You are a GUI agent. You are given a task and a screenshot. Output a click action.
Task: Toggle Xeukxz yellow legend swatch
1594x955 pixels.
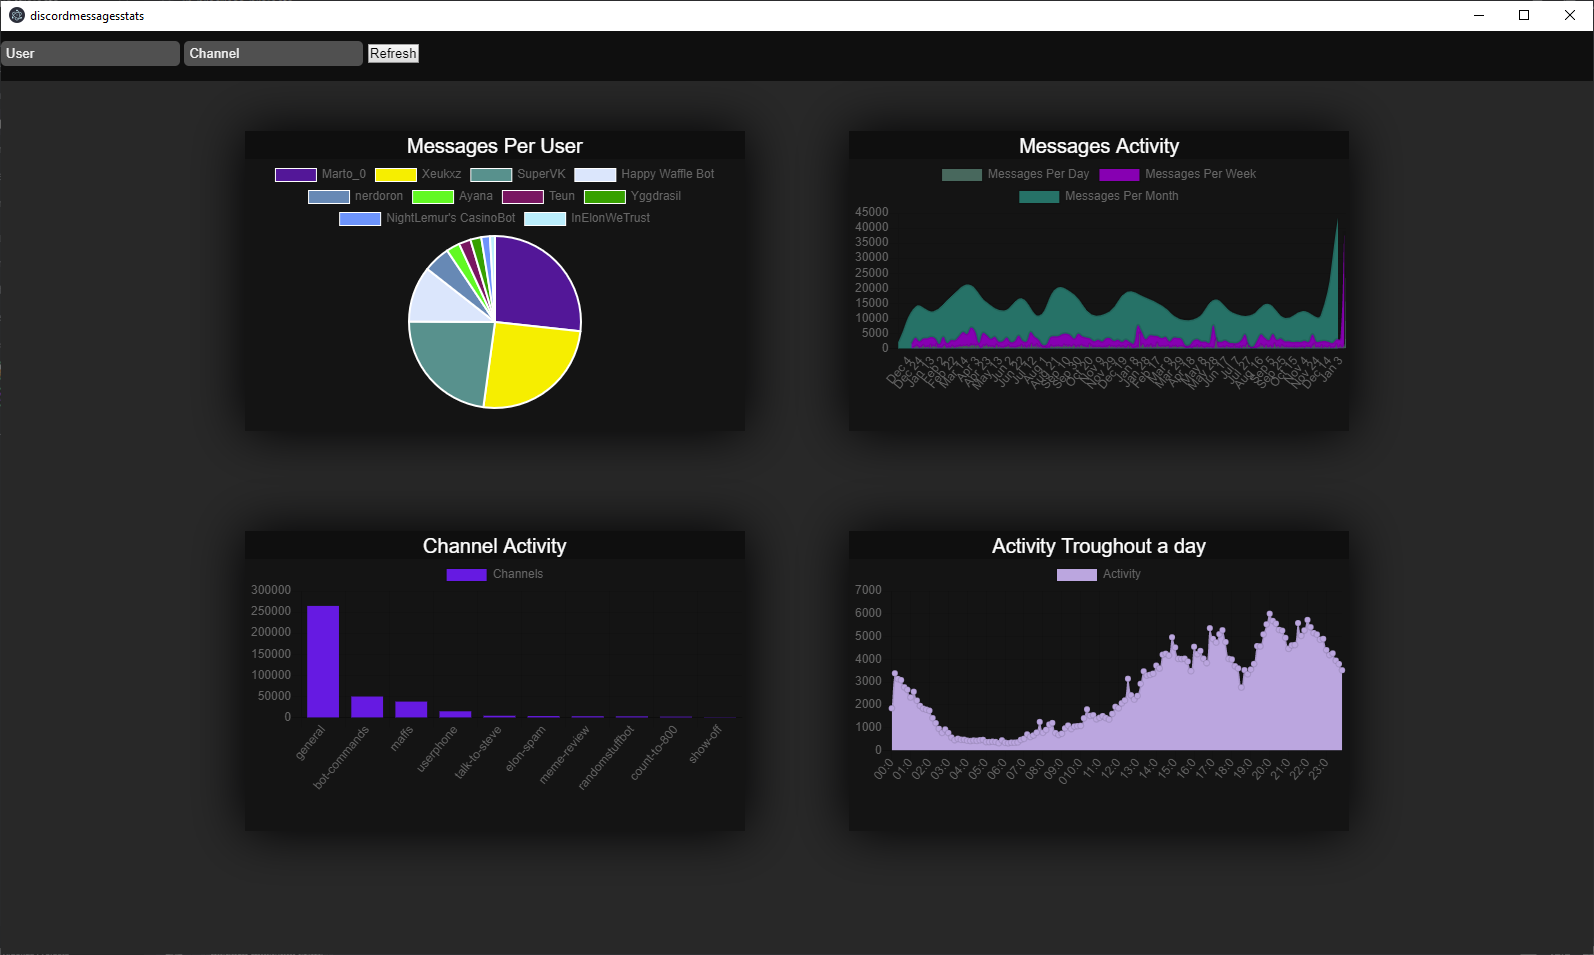(396, 175)
